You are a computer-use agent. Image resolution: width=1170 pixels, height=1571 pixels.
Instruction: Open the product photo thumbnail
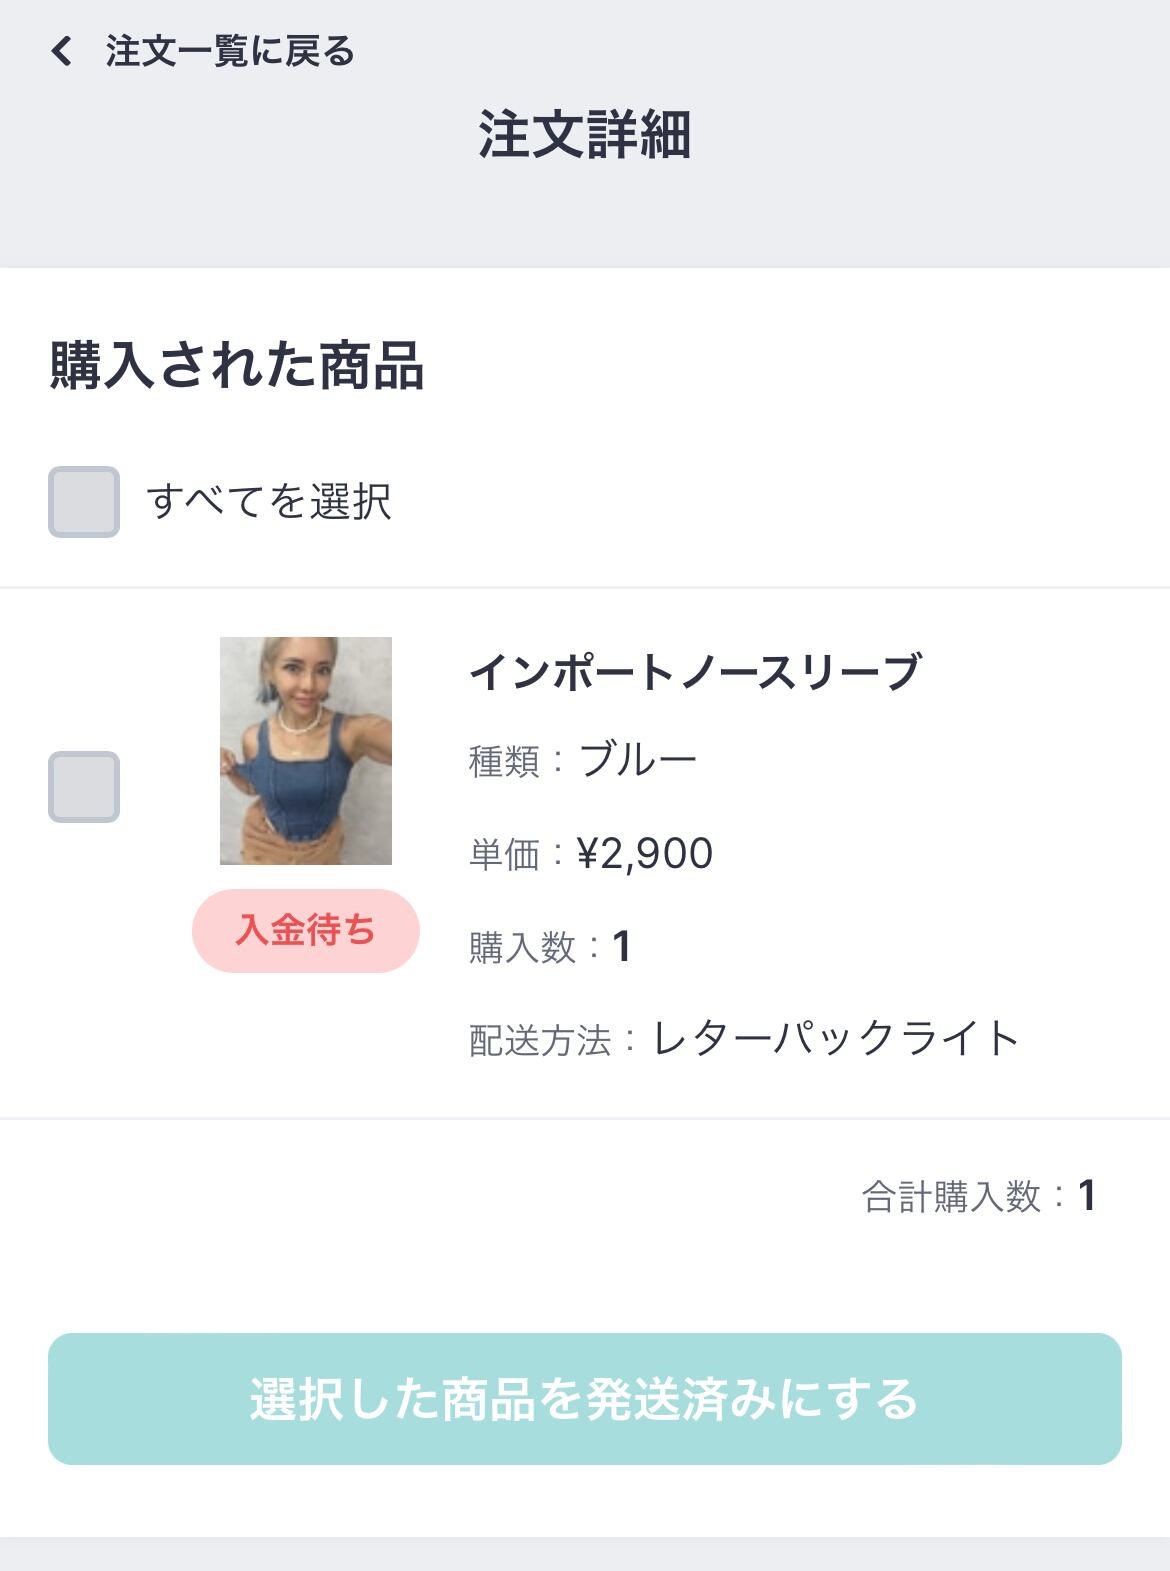306,751
